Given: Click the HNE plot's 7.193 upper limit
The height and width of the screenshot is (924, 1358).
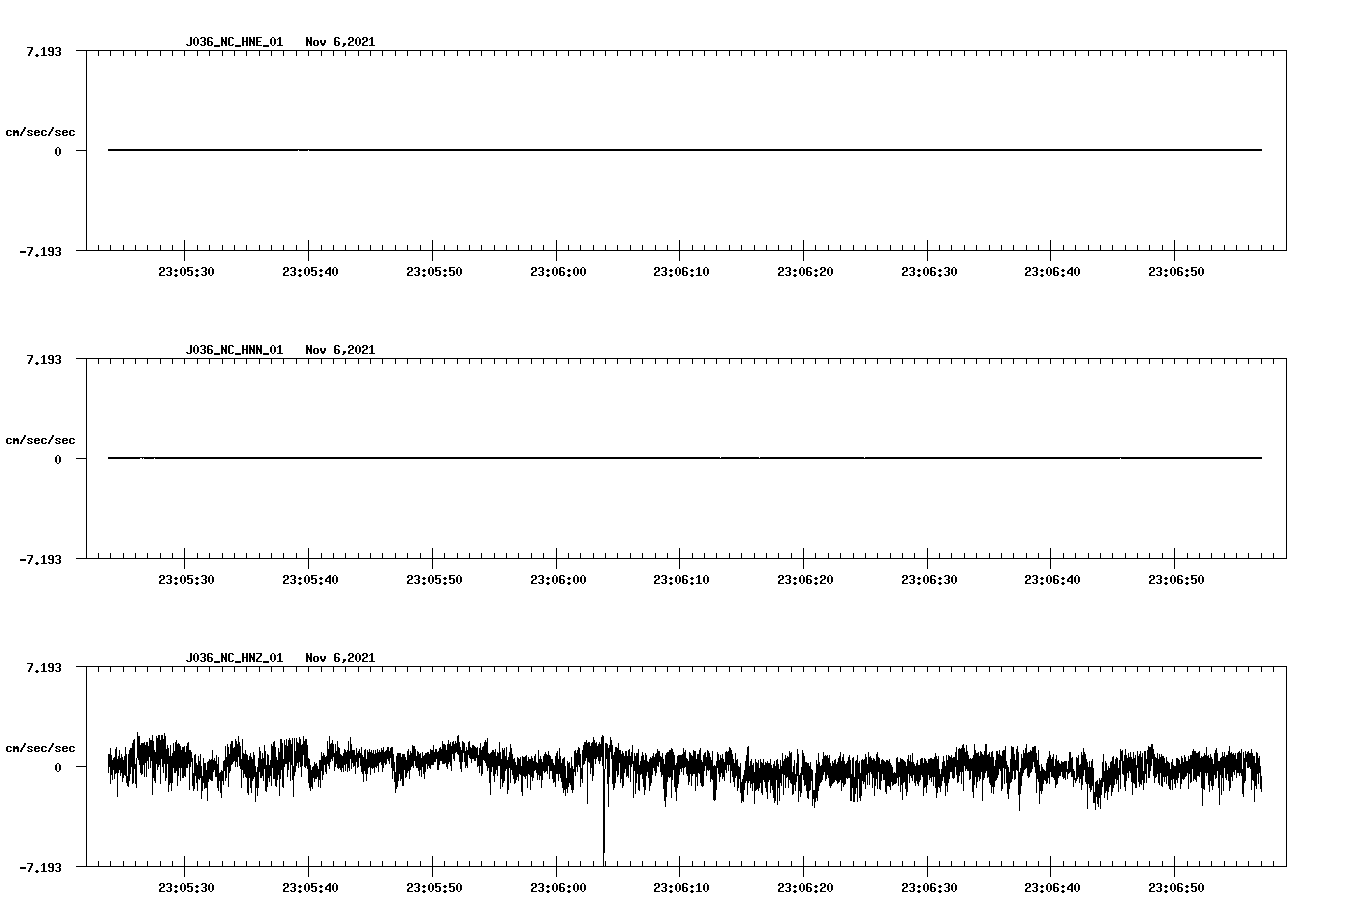Looking at the screenshot, I should [43, 51].
